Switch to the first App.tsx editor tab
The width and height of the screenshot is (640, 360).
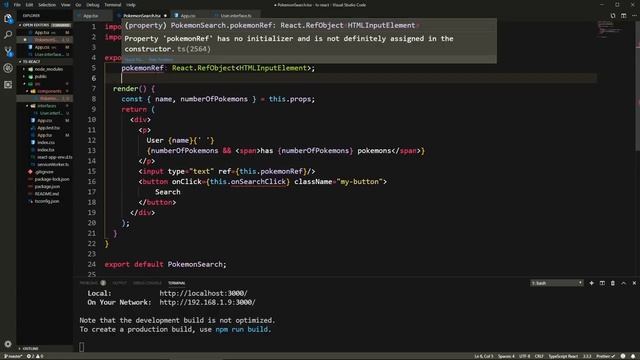click(93, 16)
